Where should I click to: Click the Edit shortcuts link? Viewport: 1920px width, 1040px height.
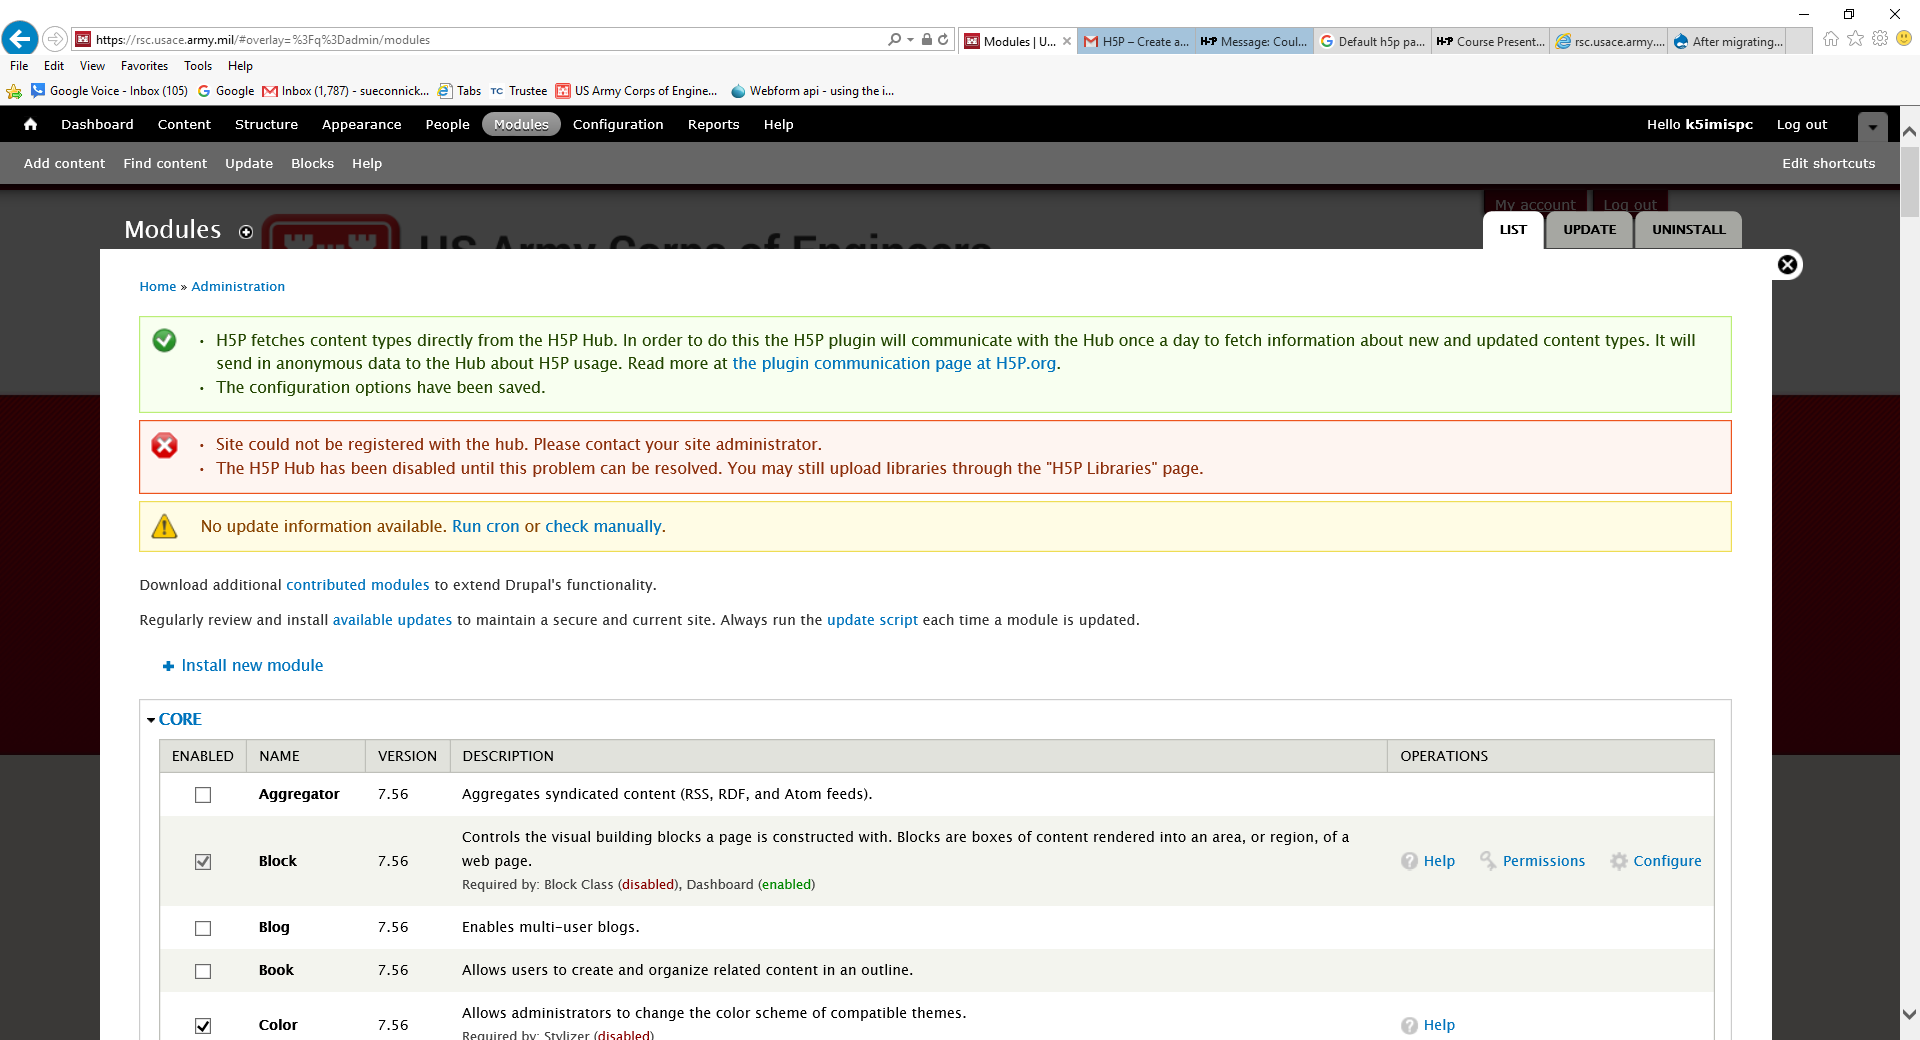pyautogui.click(x=1828, y=163)
